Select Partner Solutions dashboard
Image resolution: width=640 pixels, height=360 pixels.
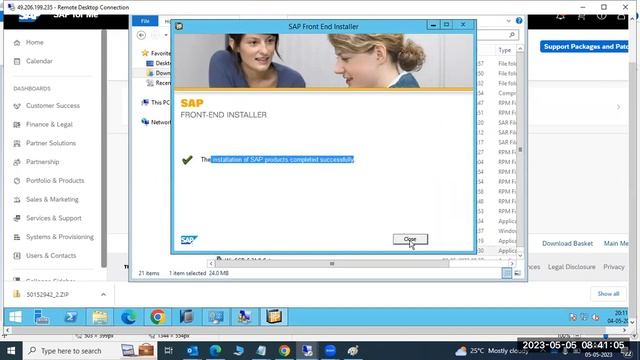pos(51,143)
